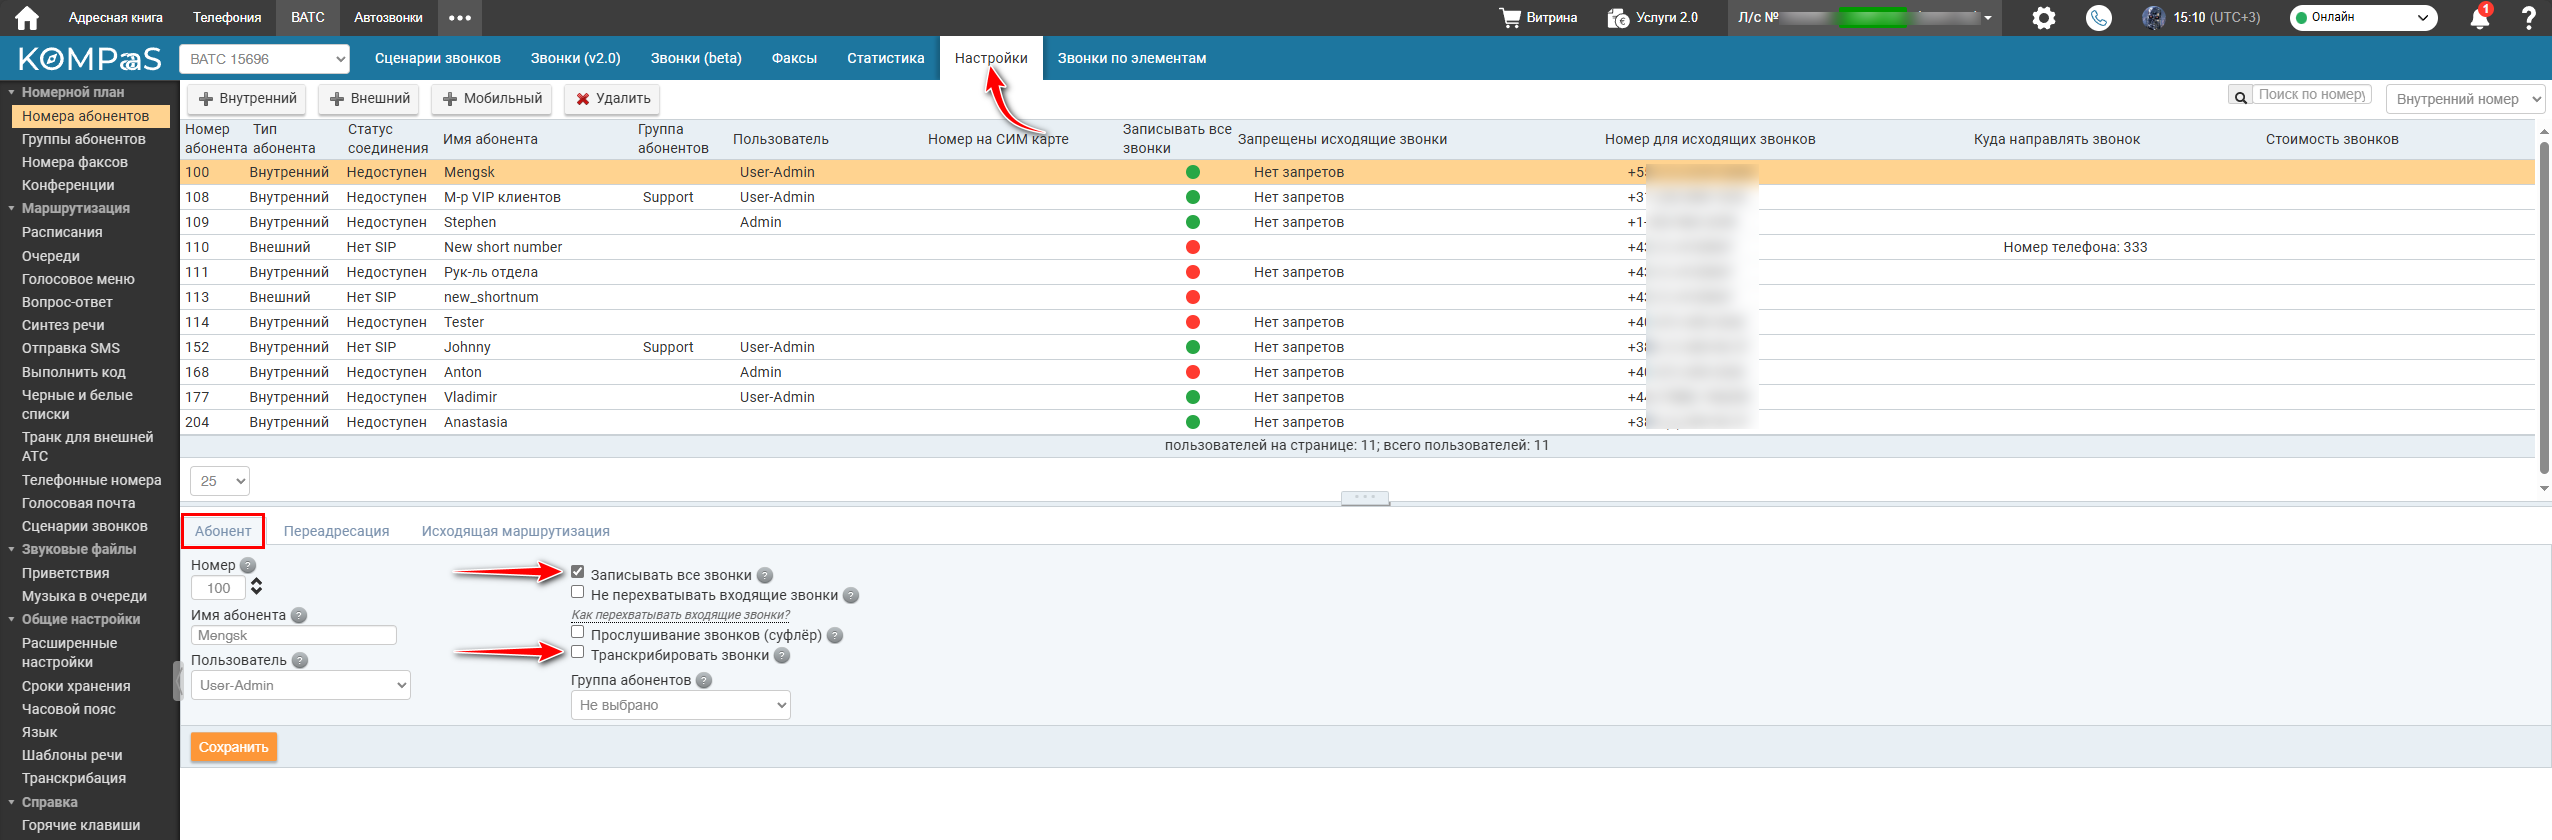Add a Внутренний subscriber
Image resolution: width=2552 pixels, height=840 pixels.
[248, 99]
